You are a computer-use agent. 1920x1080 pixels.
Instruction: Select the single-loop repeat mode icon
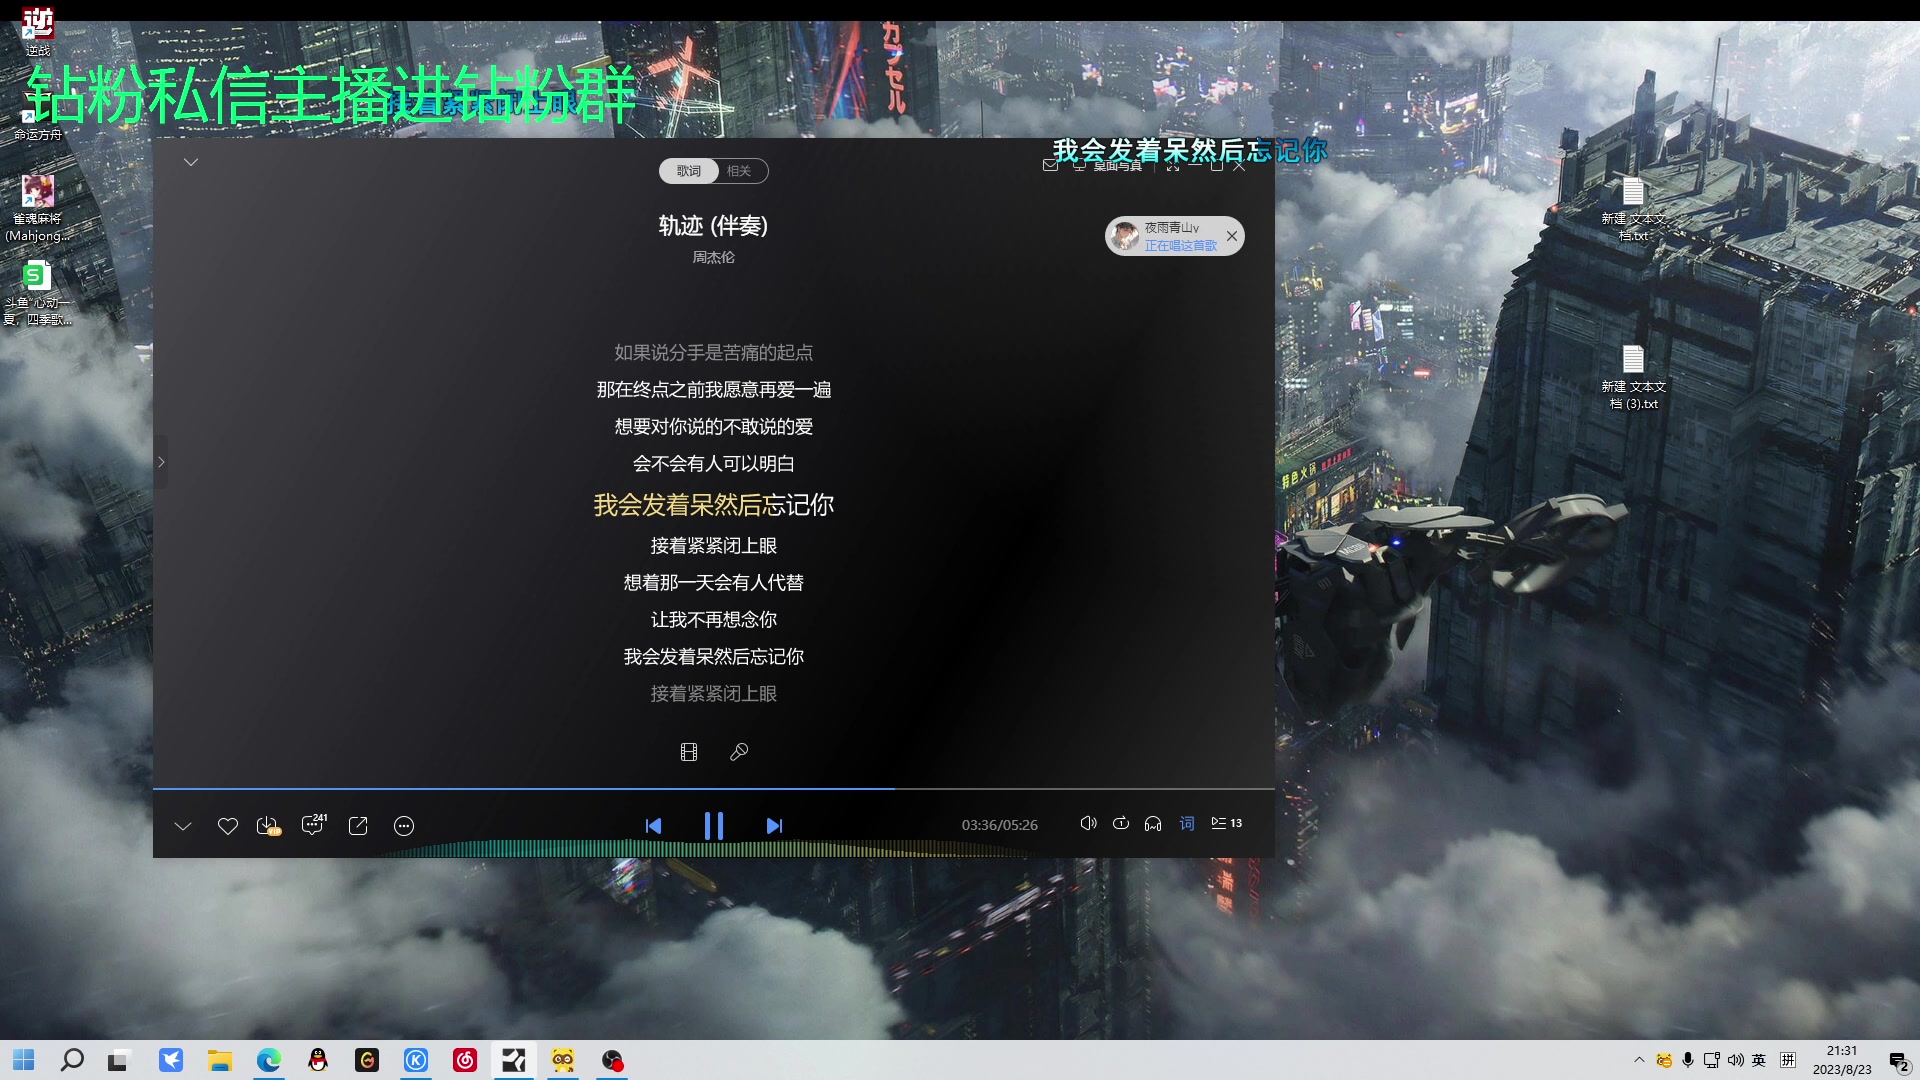[x=1121, y=823]
